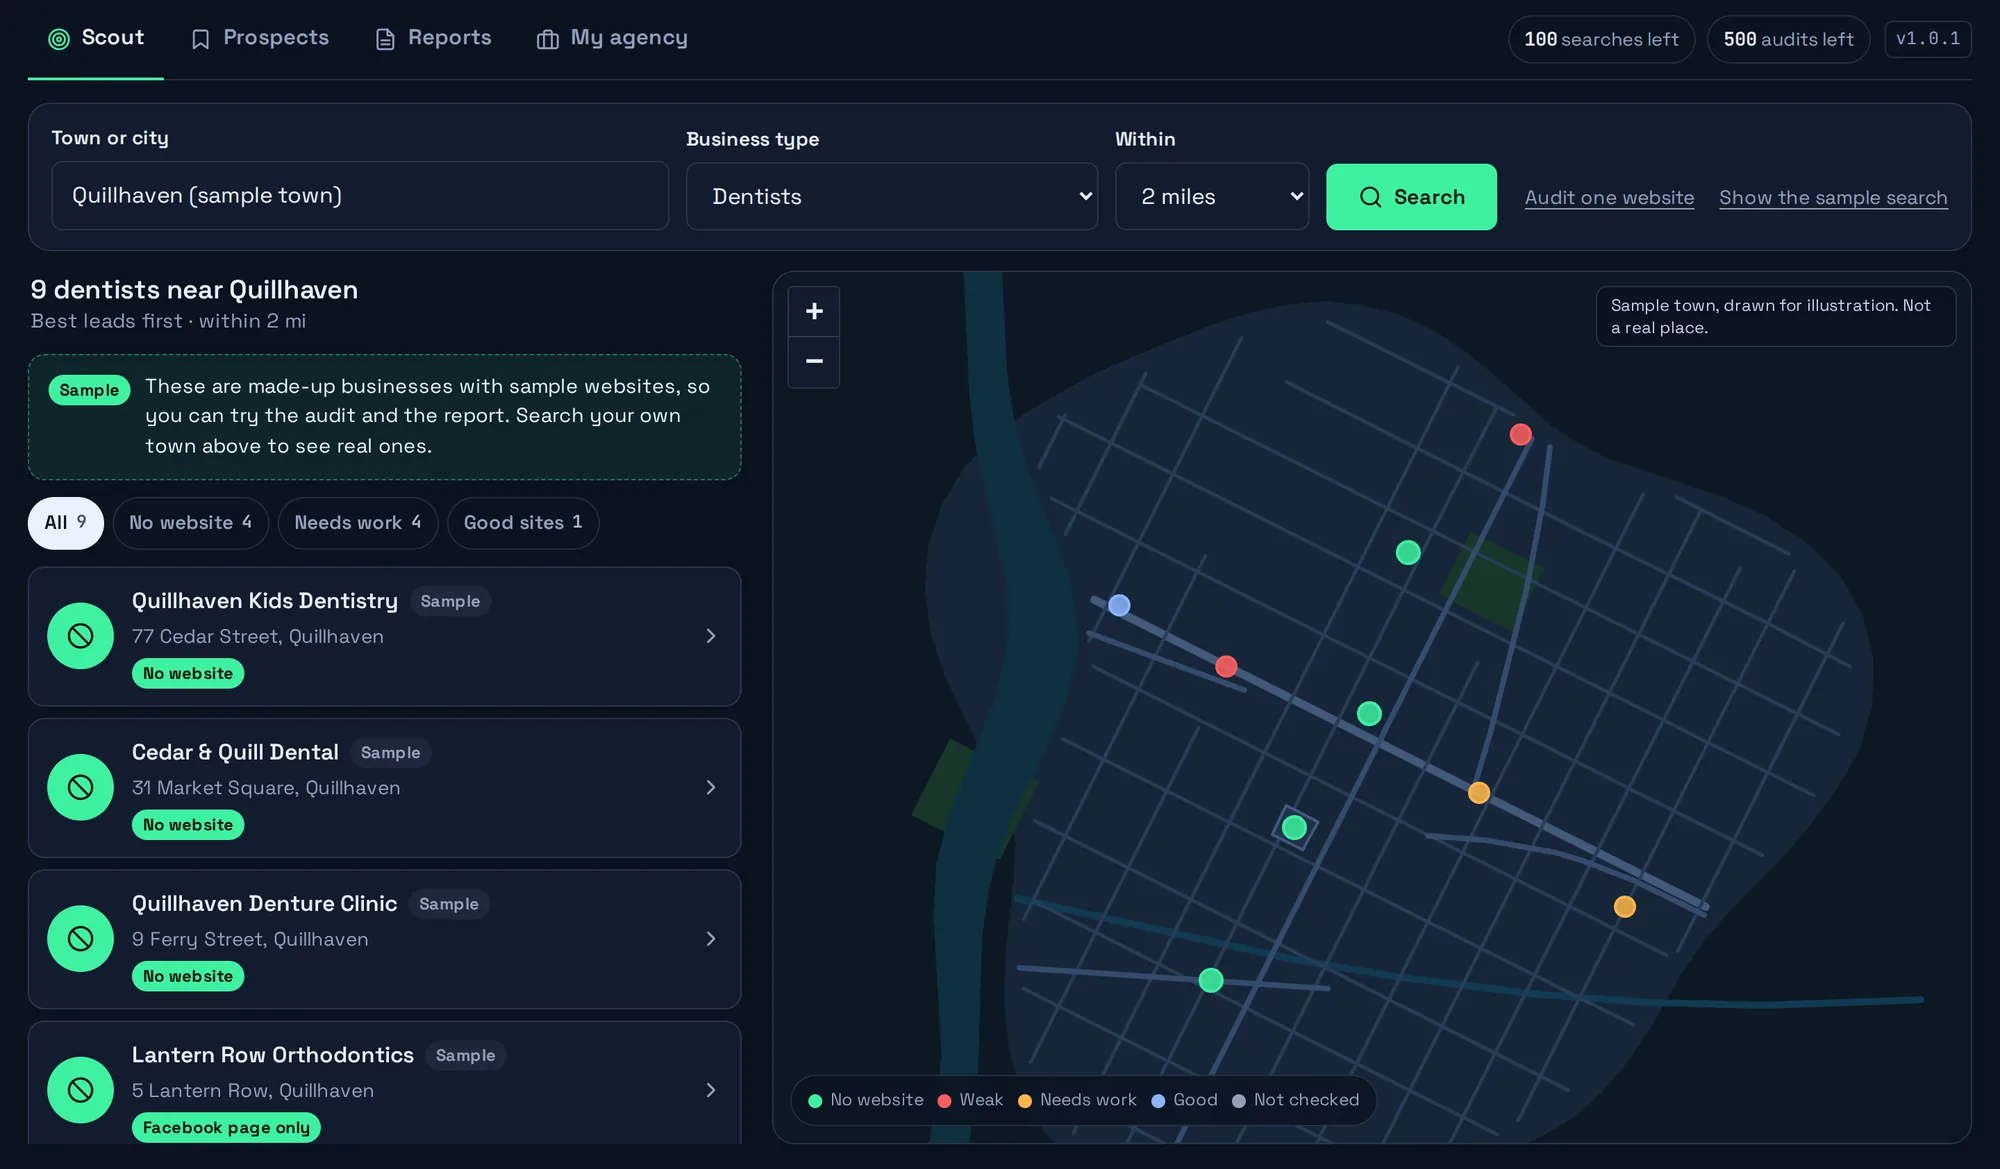Zoom in the map with plus button
Screen dimensions: 2000x1169
(x=814, y=312)
